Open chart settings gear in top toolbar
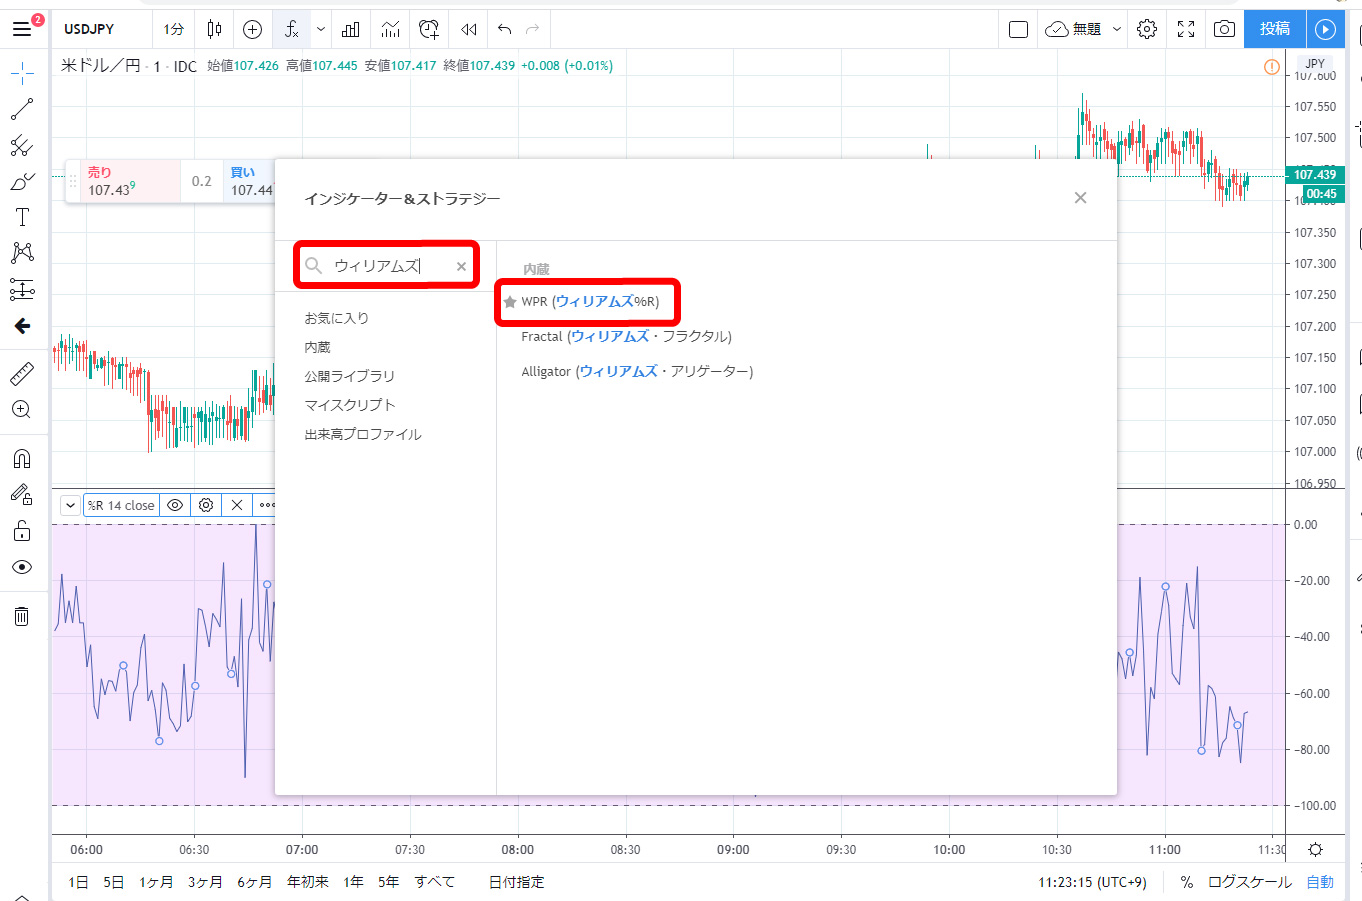1362x901 pixels. pyautogui.click(x=1147, y=29)
